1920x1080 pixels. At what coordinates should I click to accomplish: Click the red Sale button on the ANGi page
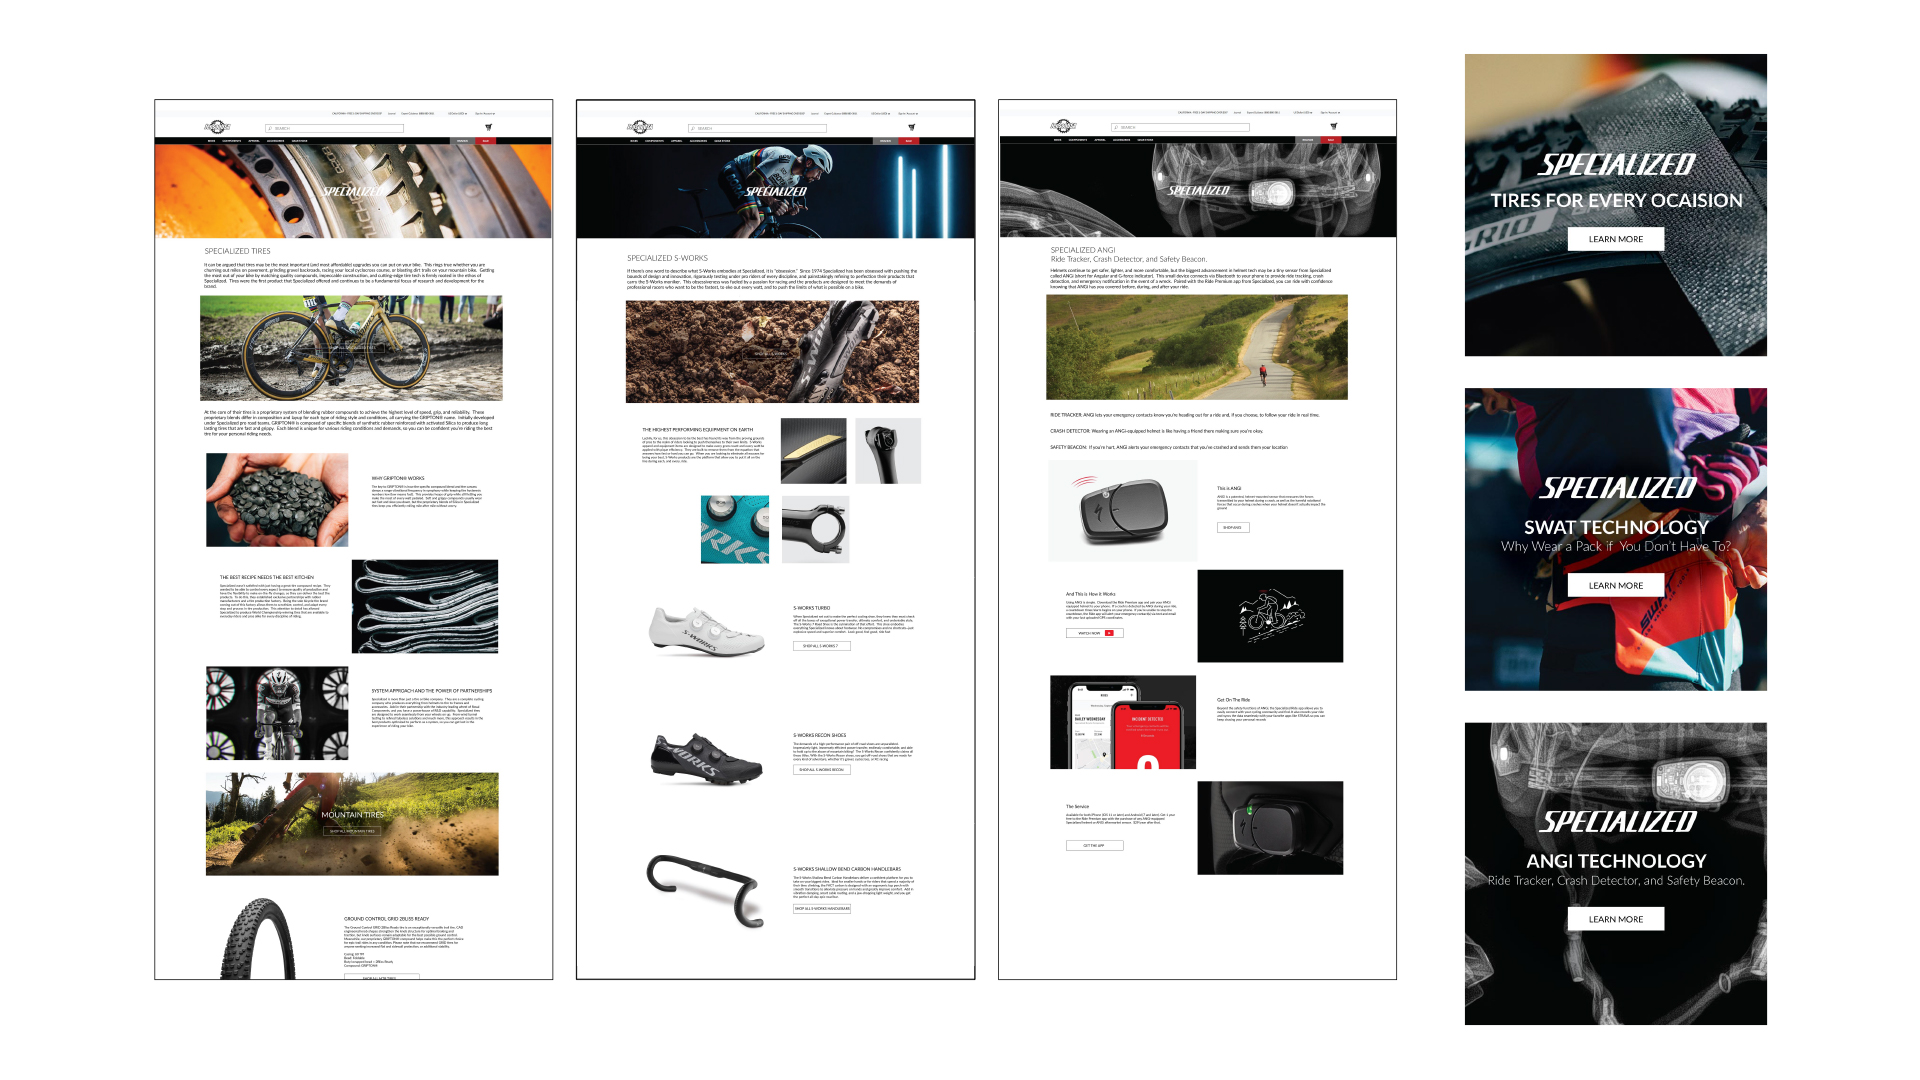[1331, 140]
